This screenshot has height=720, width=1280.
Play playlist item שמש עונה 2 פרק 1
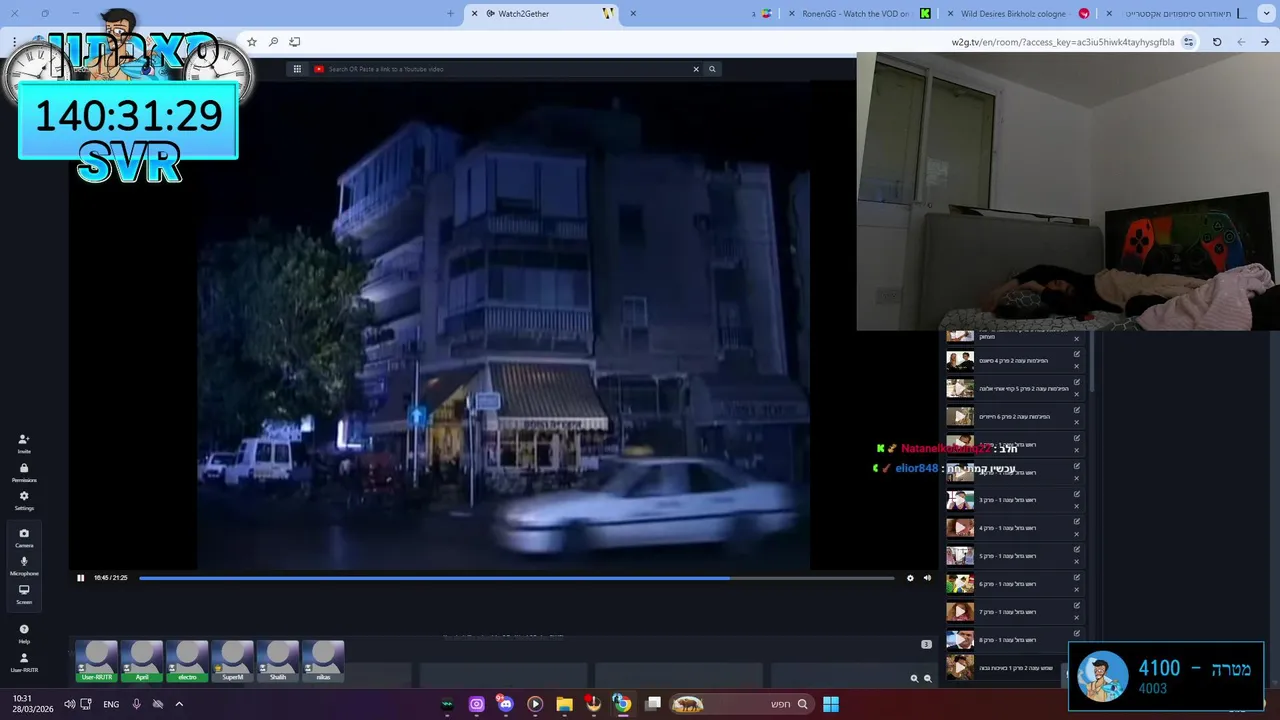click(960, 667)
